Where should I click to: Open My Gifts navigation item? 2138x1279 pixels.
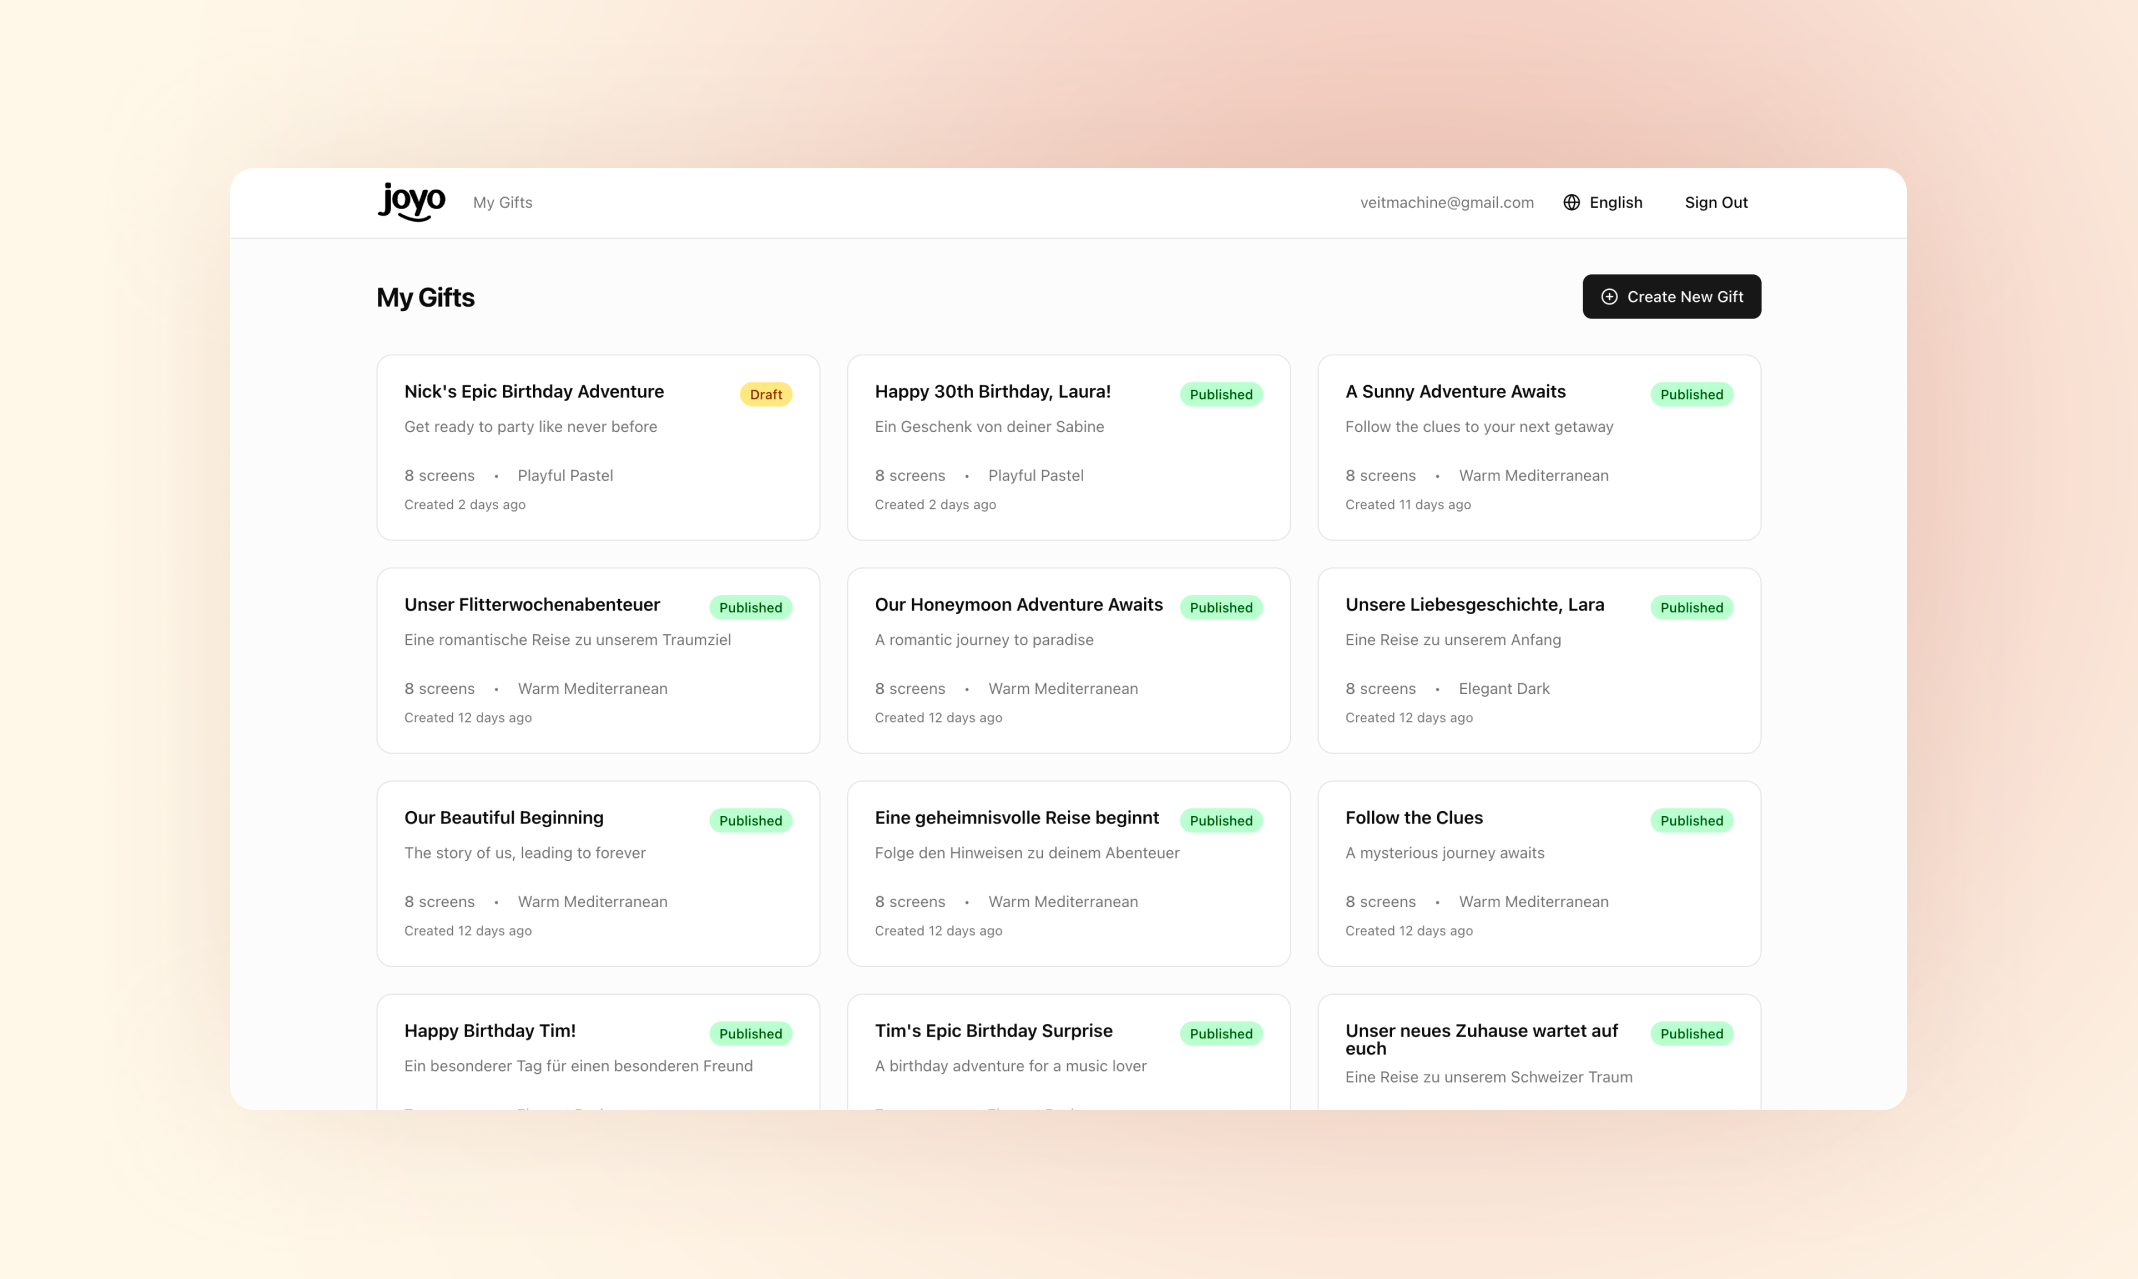click(502, 202)
